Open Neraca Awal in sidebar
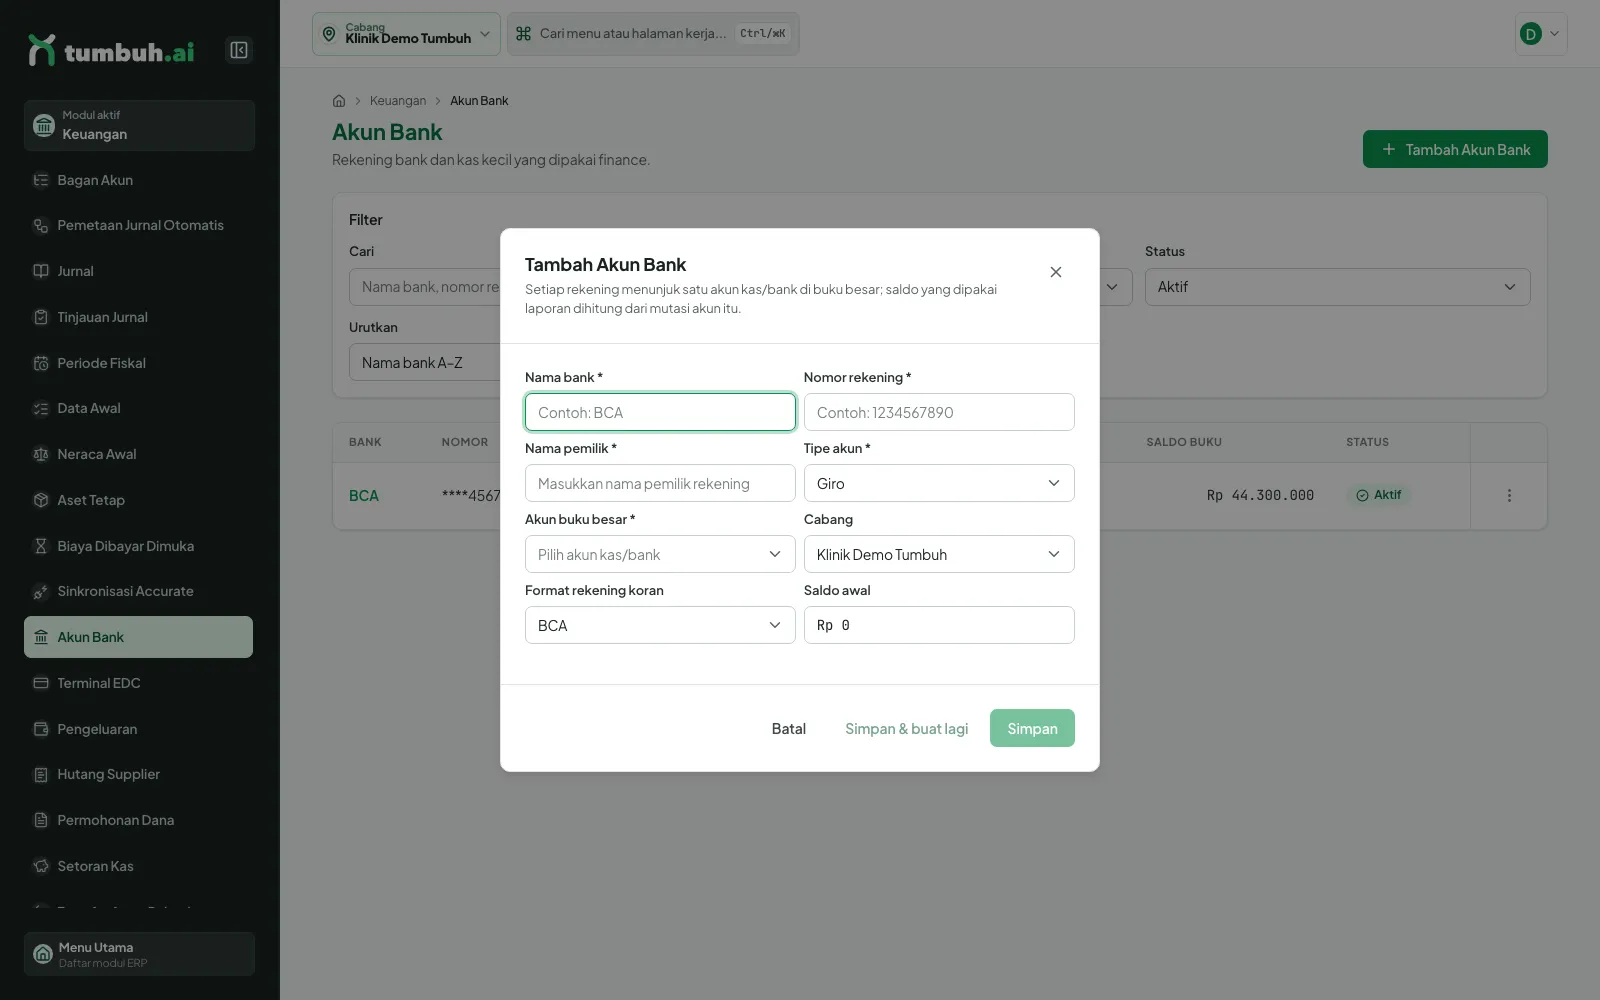 (139, 454)
